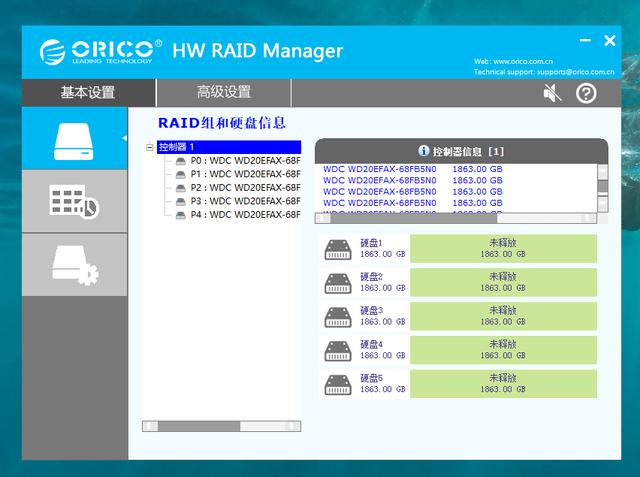The height and width of the screenshot is (477, 640).
Task: Click the P4 drive icon in tree
Action: click(180, 215)
